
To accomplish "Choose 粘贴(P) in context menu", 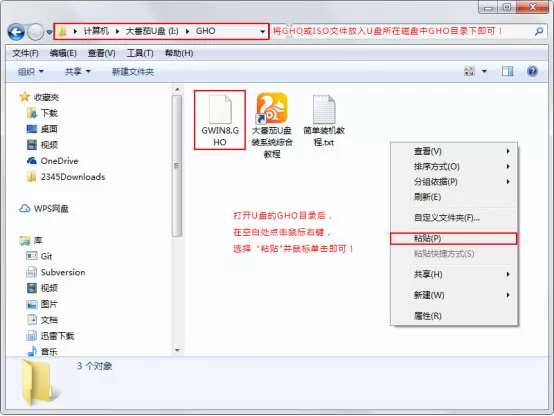I will [x=454, y=239].
